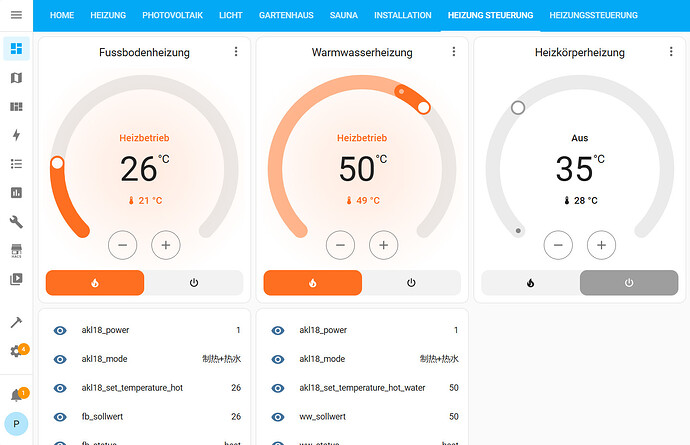Viewport: 690px width, 445px height.
Task: Select the HEIZUNG STEUERUNG tab
Action: (490, 15)
